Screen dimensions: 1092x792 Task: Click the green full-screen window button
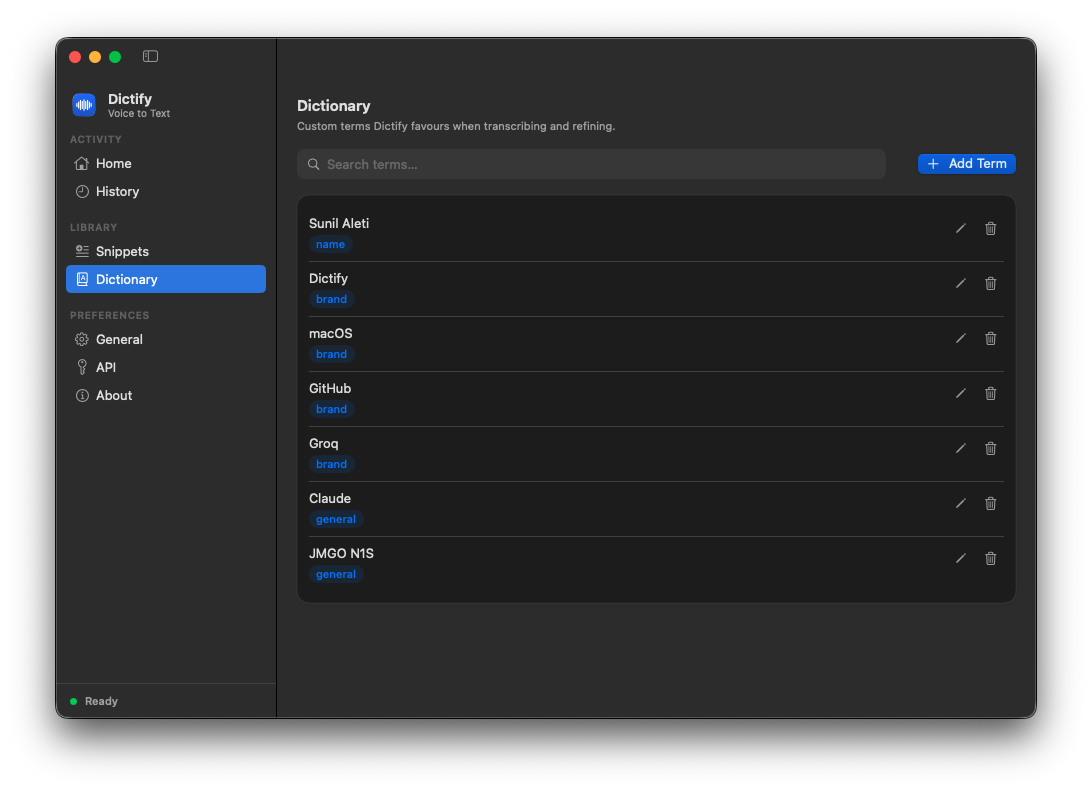point(115,57)
